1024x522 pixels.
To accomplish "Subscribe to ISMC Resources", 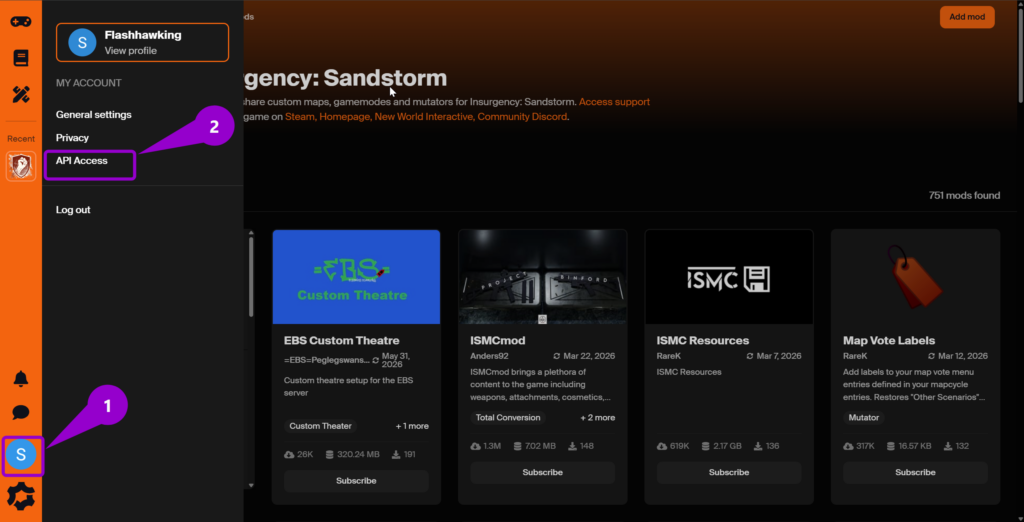I will pyautogui.click(x=729, y=472).
